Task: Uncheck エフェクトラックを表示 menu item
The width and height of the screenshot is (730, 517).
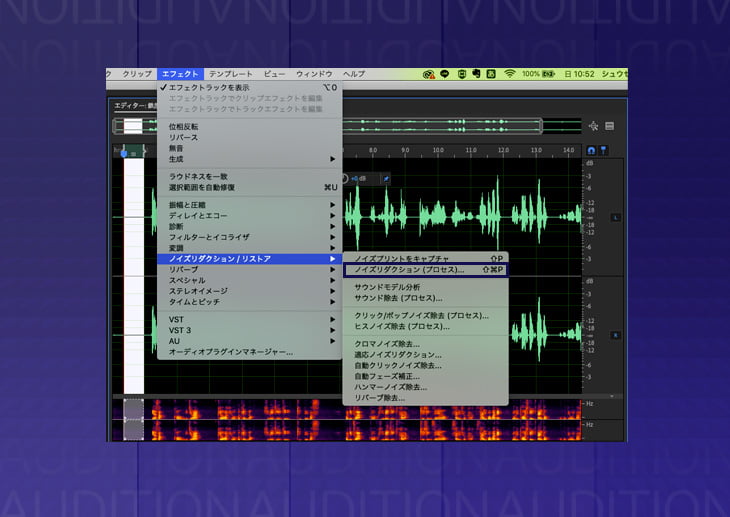Action: (x=208, y=88)
